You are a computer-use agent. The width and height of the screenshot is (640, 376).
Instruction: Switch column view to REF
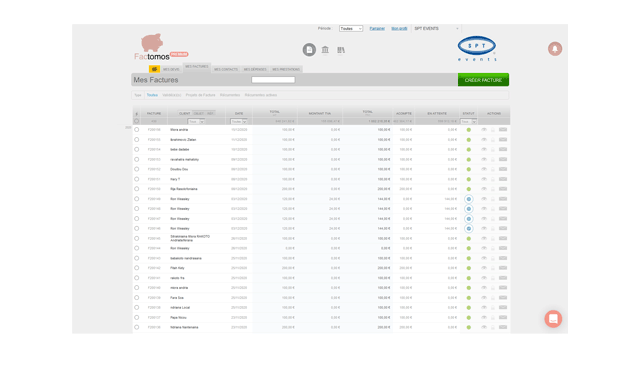coord(210,113)
